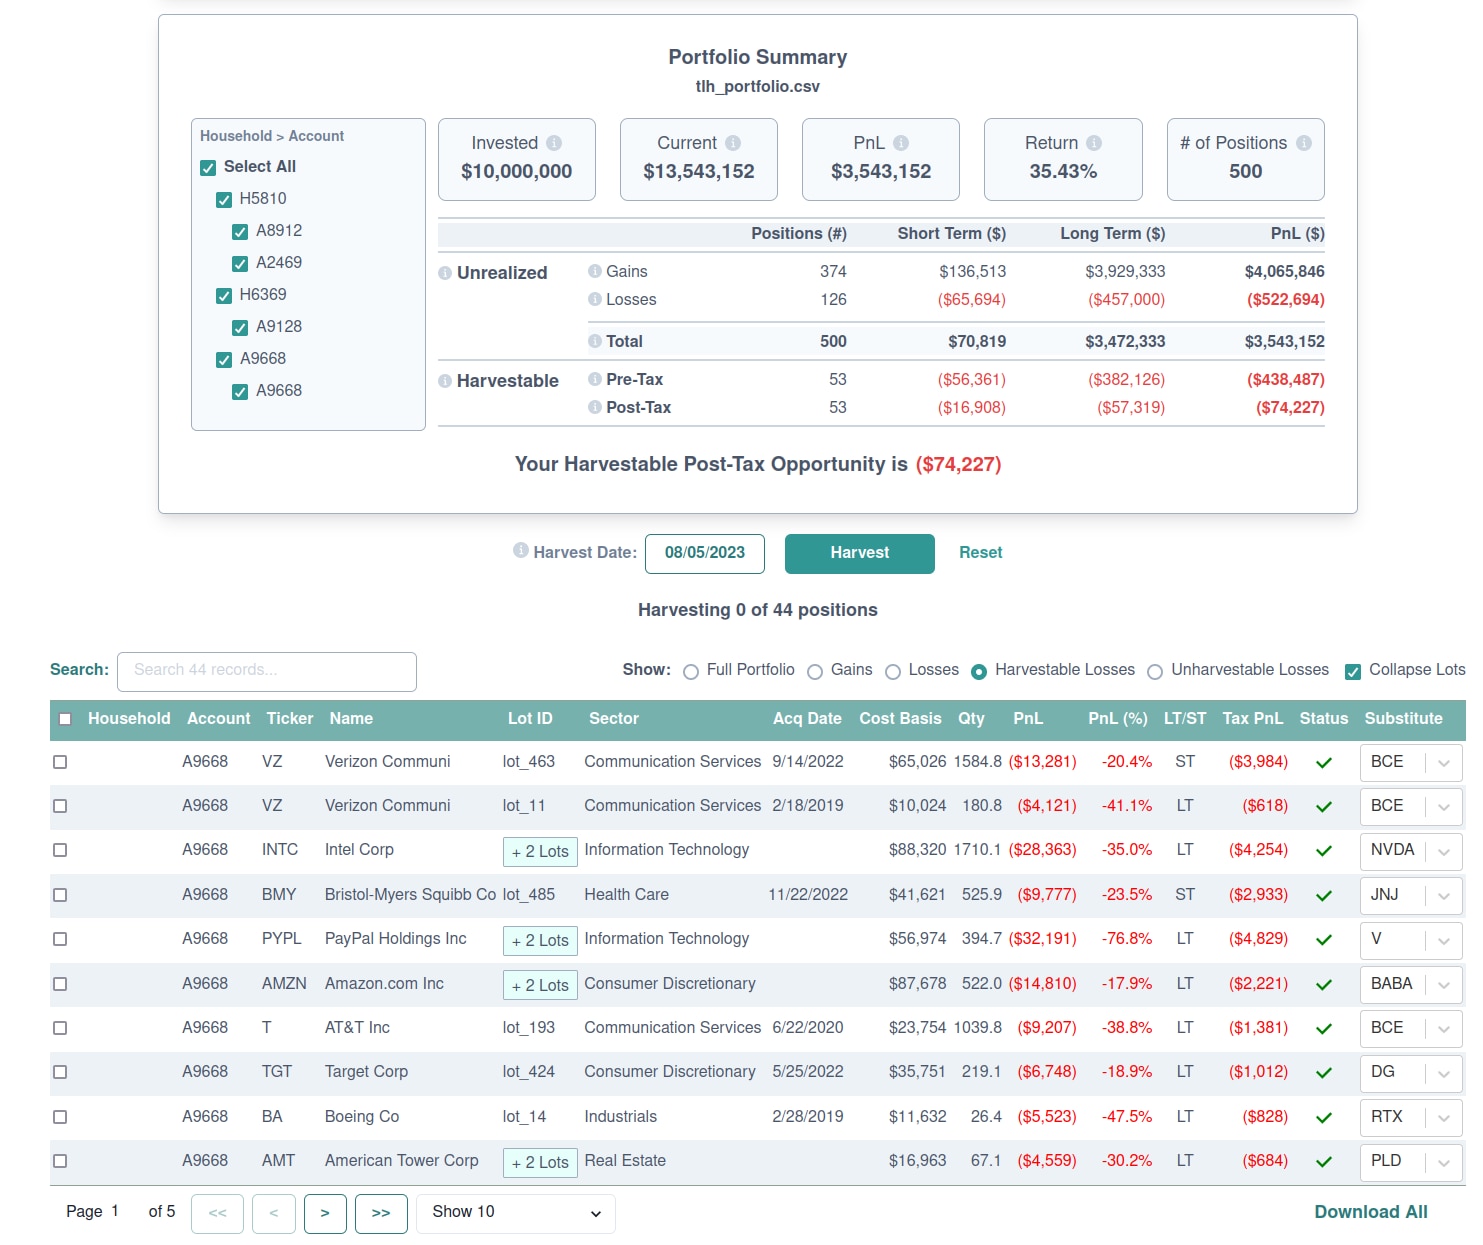Screen dimensions: 1483x1245
Task: Click the Reset link
Action: point(981,553)
